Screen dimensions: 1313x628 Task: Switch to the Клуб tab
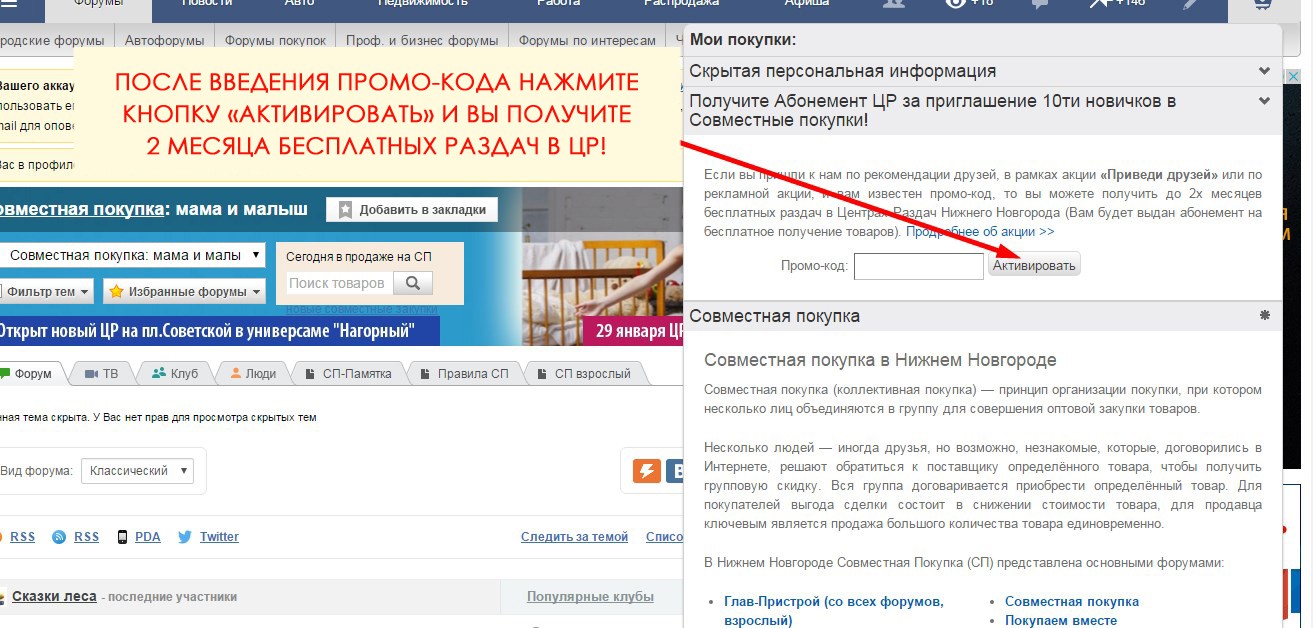click(x=175, y=374)
